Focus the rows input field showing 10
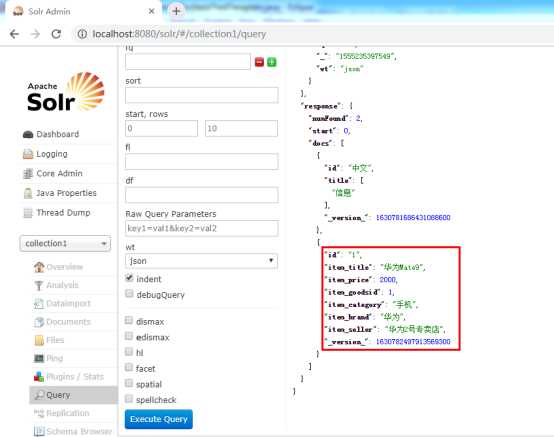 (x=241, y=128)
